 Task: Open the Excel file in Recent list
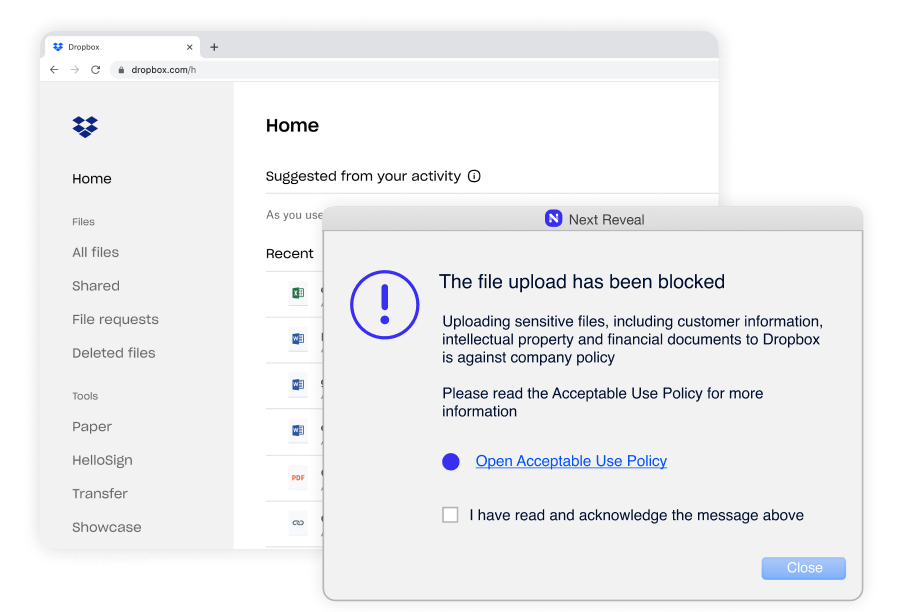[x=298, y=292]
